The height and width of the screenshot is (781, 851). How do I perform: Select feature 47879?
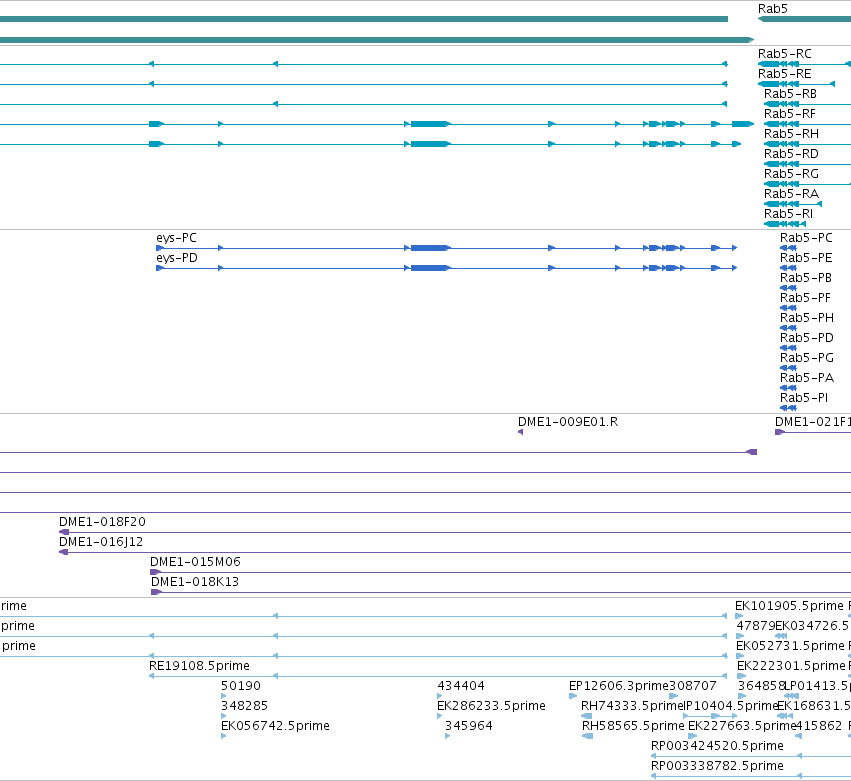[x=755, y=626]
